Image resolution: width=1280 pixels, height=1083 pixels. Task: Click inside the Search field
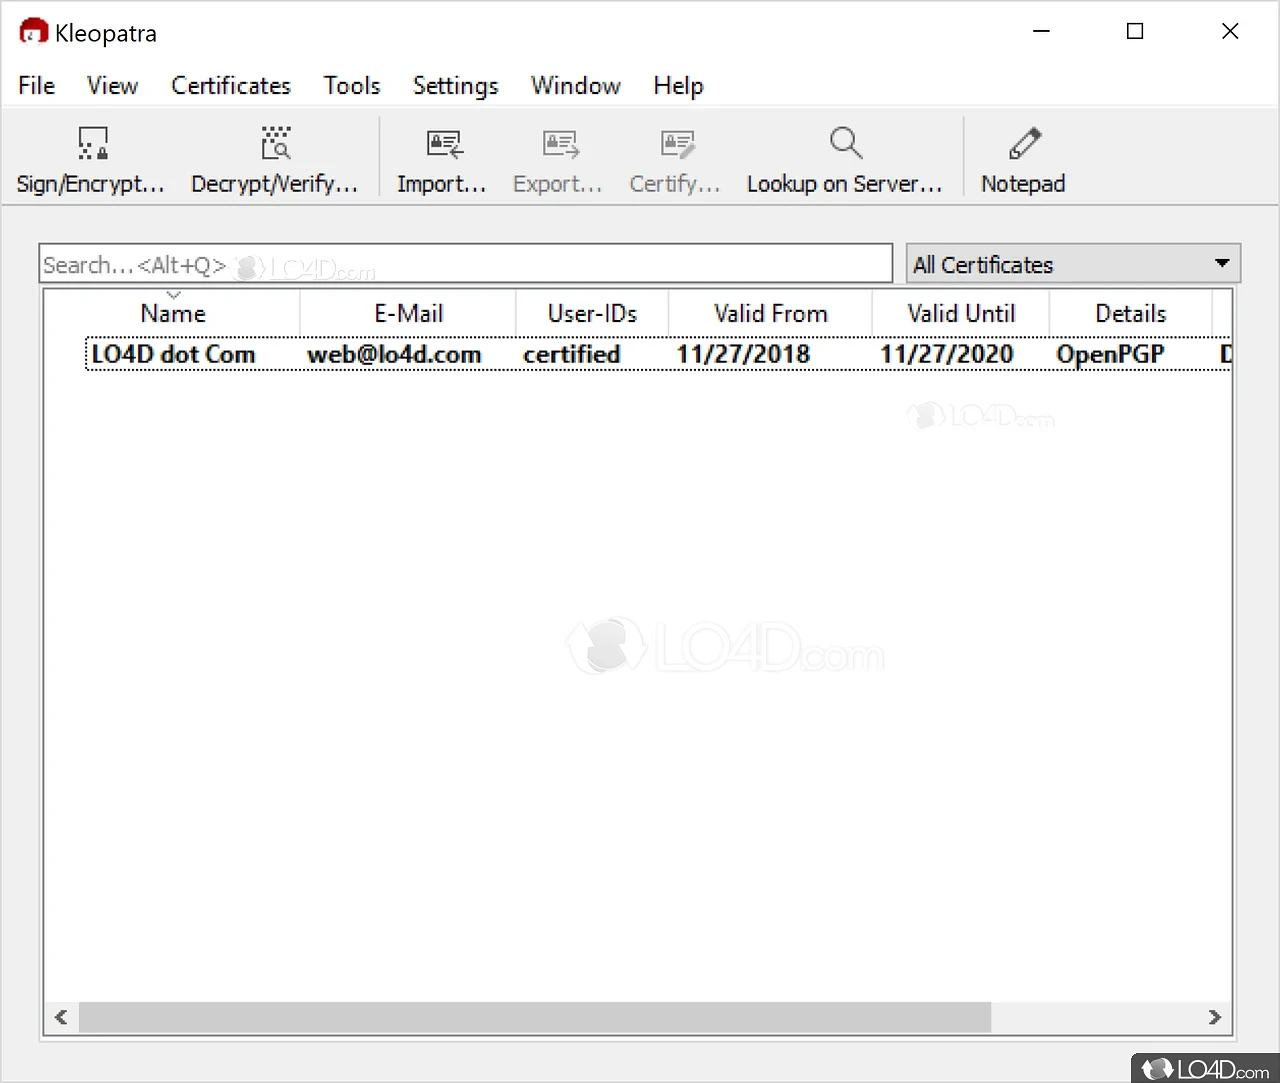click(465, 263)
